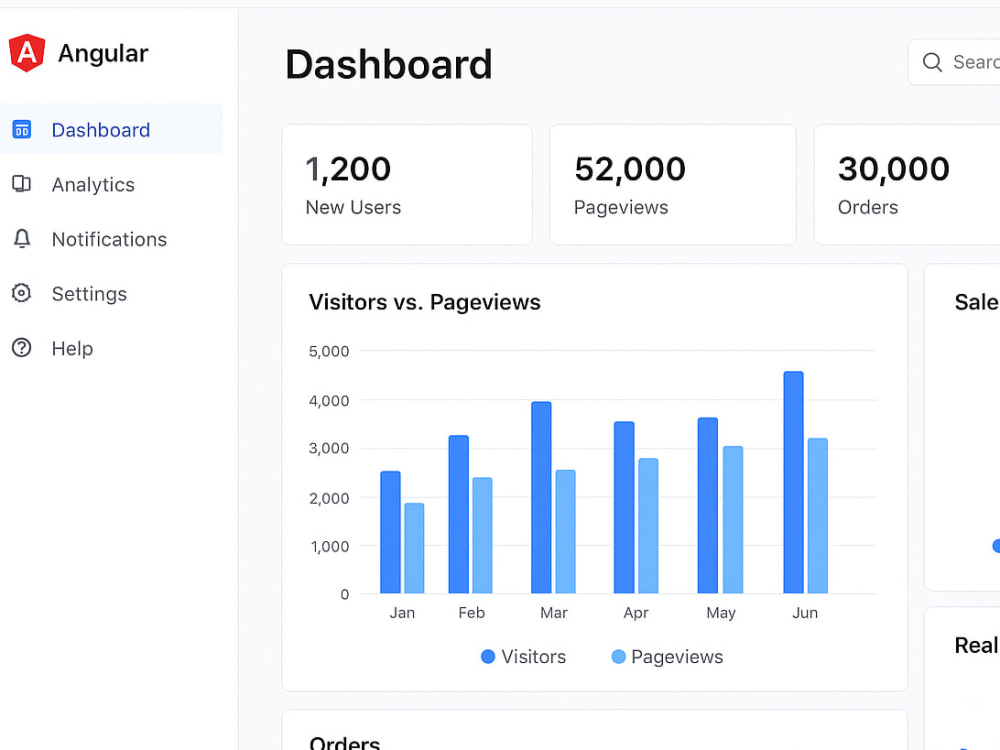Click the Analytics sidebar icon
Image resolution: width=1000 pixels, height=750 pixels.
click(22, 184)
